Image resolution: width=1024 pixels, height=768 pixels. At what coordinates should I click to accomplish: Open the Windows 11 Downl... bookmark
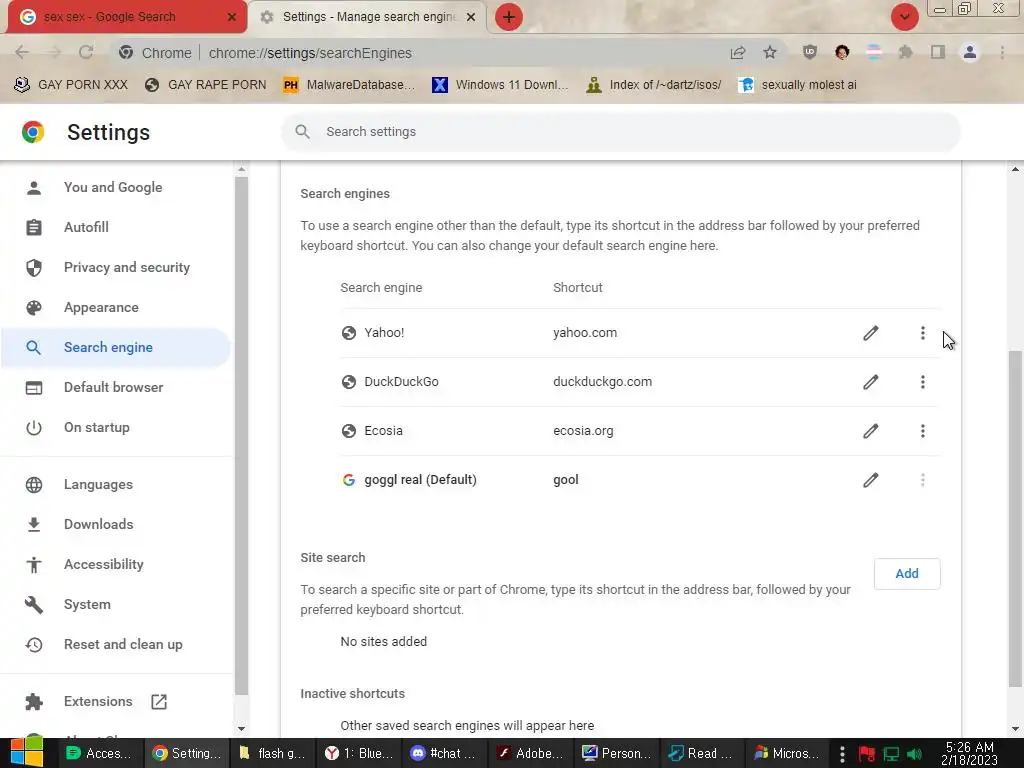[501, 85]
